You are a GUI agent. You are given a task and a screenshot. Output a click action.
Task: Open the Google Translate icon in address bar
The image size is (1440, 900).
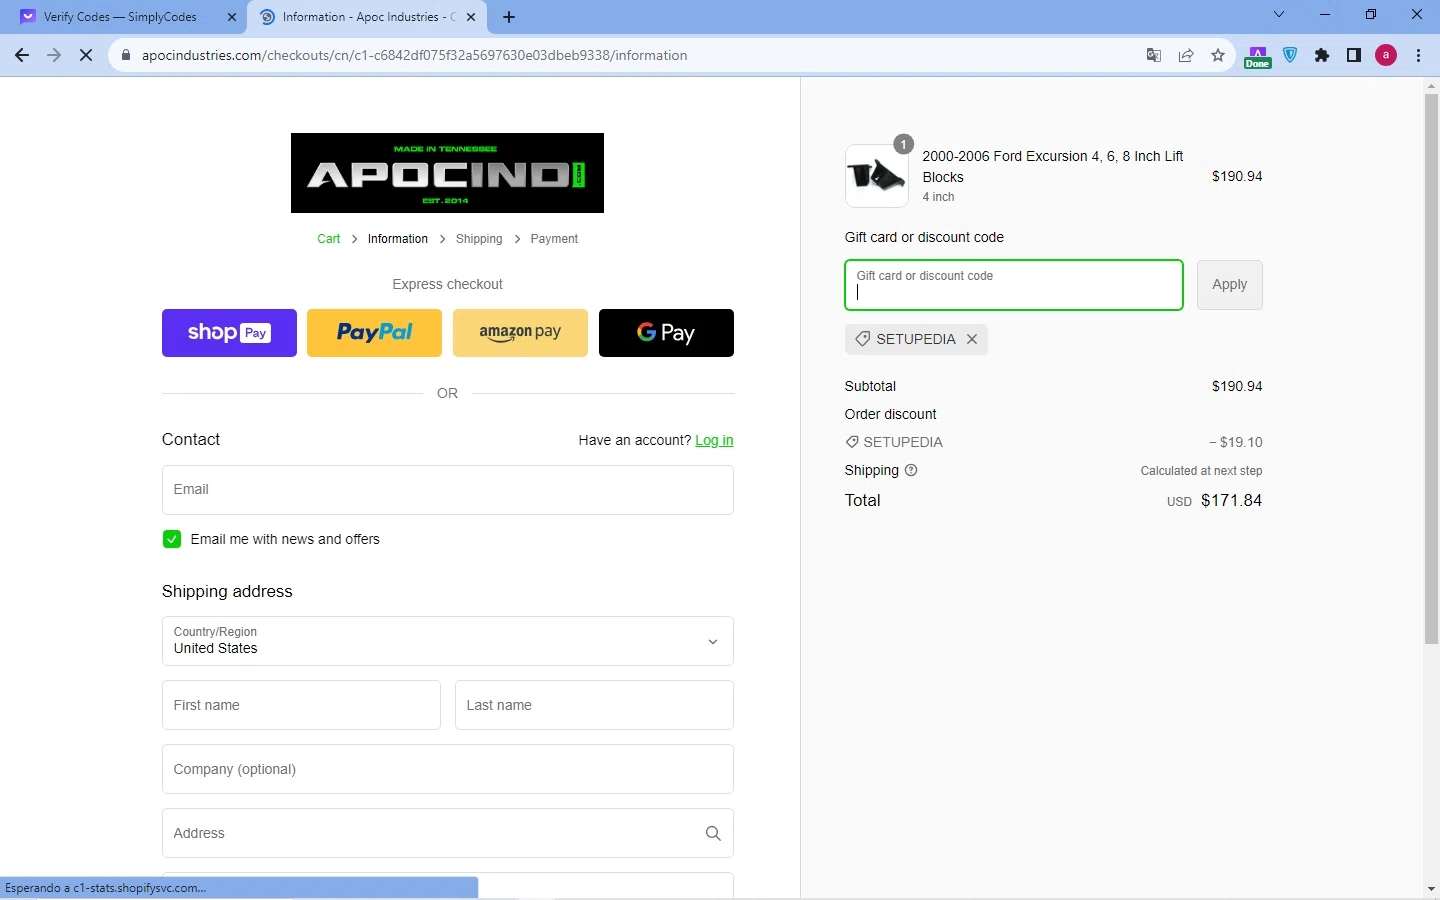point(1154,55)
